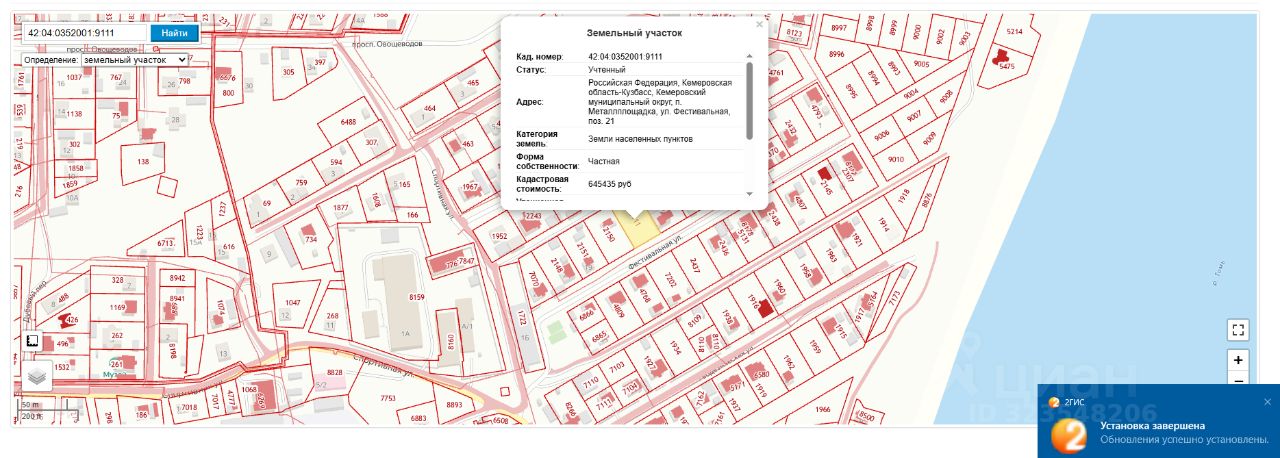Screen dimensions: 1280x458
Task: Click land parcel 8159 on map
Action: (416, 298)
